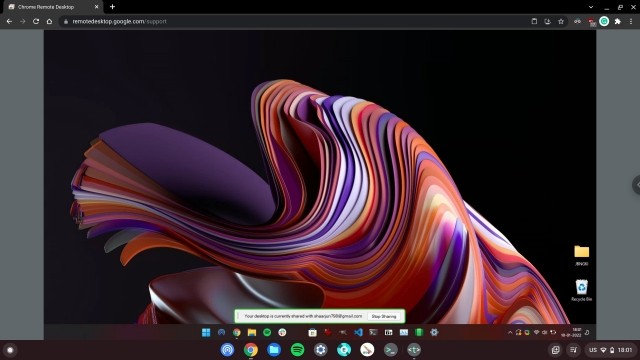Go back to the previous page

9,21
